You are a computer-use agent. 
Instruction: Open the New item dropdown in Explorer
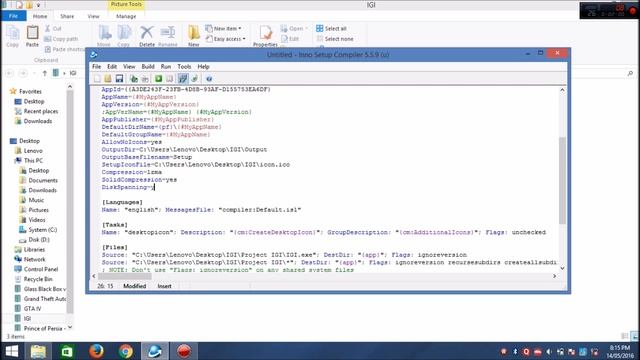coord(223,29)
